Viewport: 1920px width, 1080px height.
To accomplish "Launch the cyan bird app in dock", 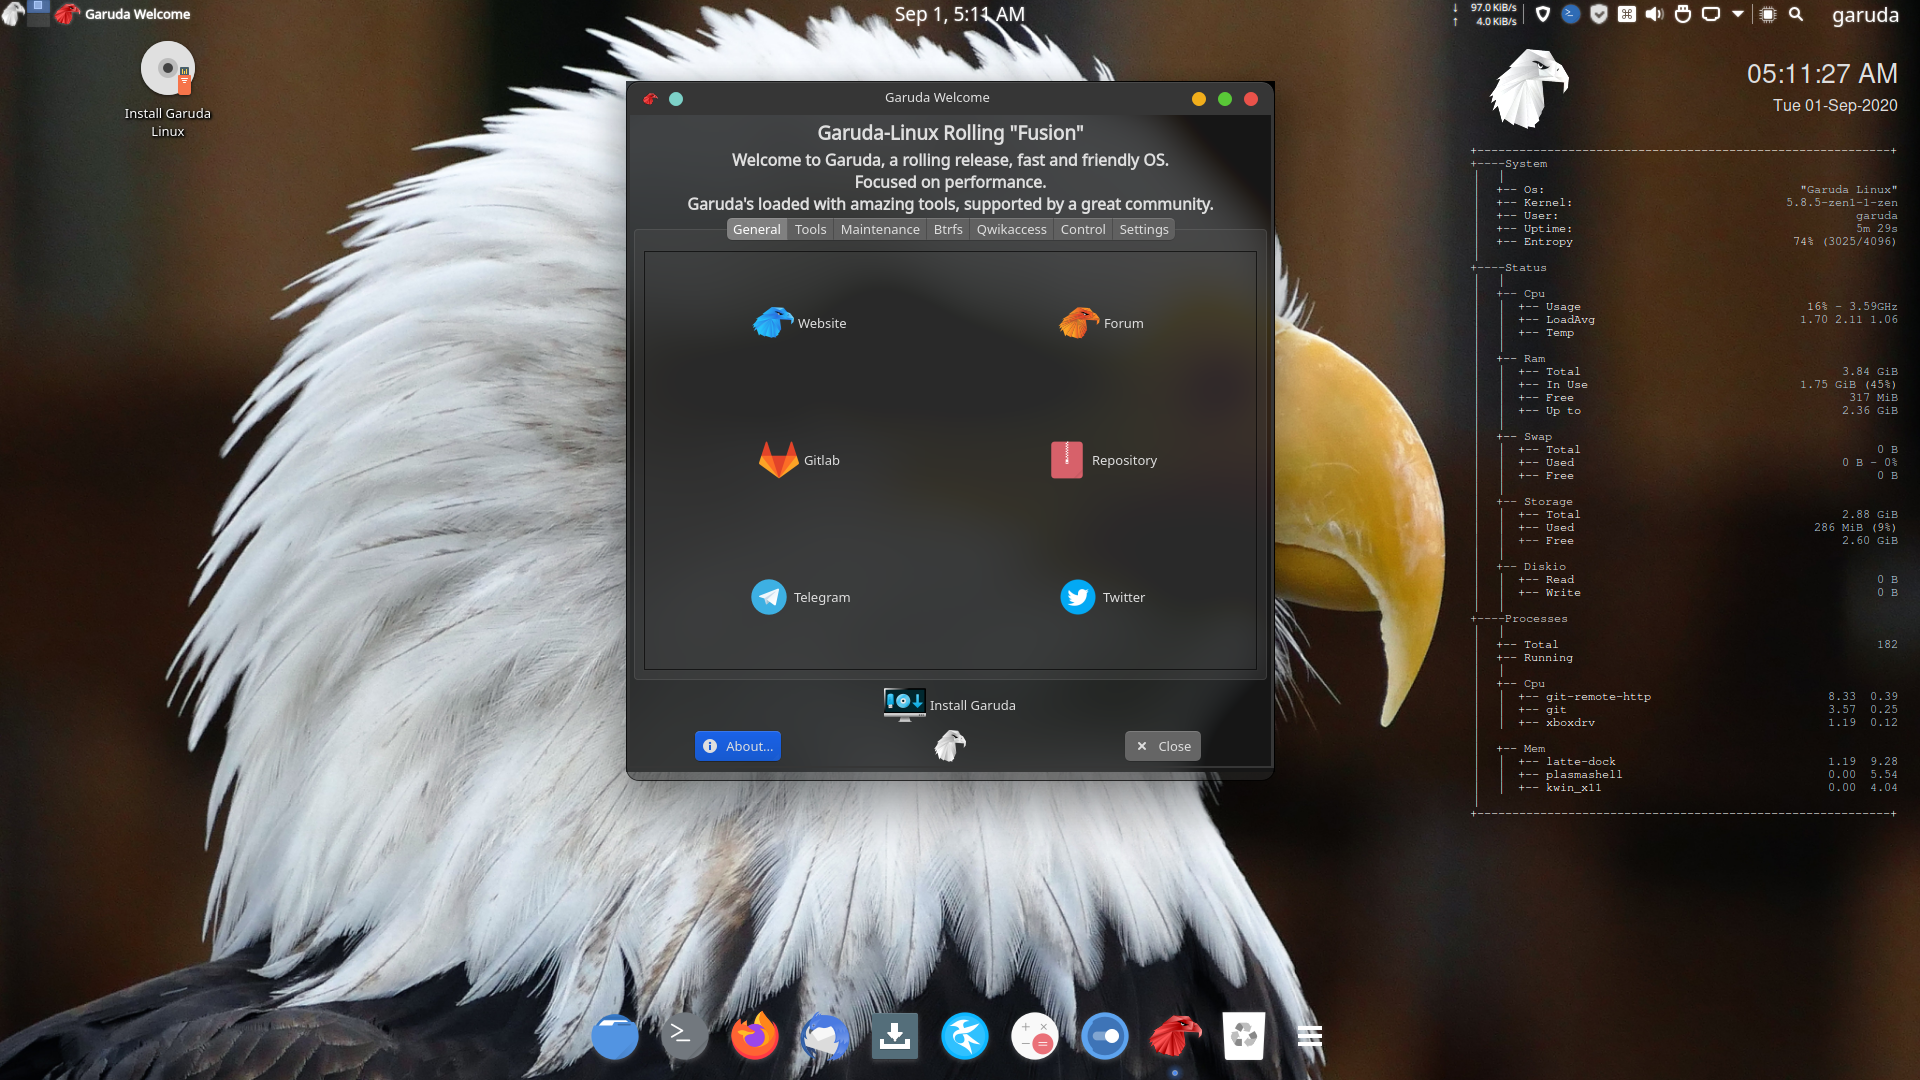I will (965, 1036).
